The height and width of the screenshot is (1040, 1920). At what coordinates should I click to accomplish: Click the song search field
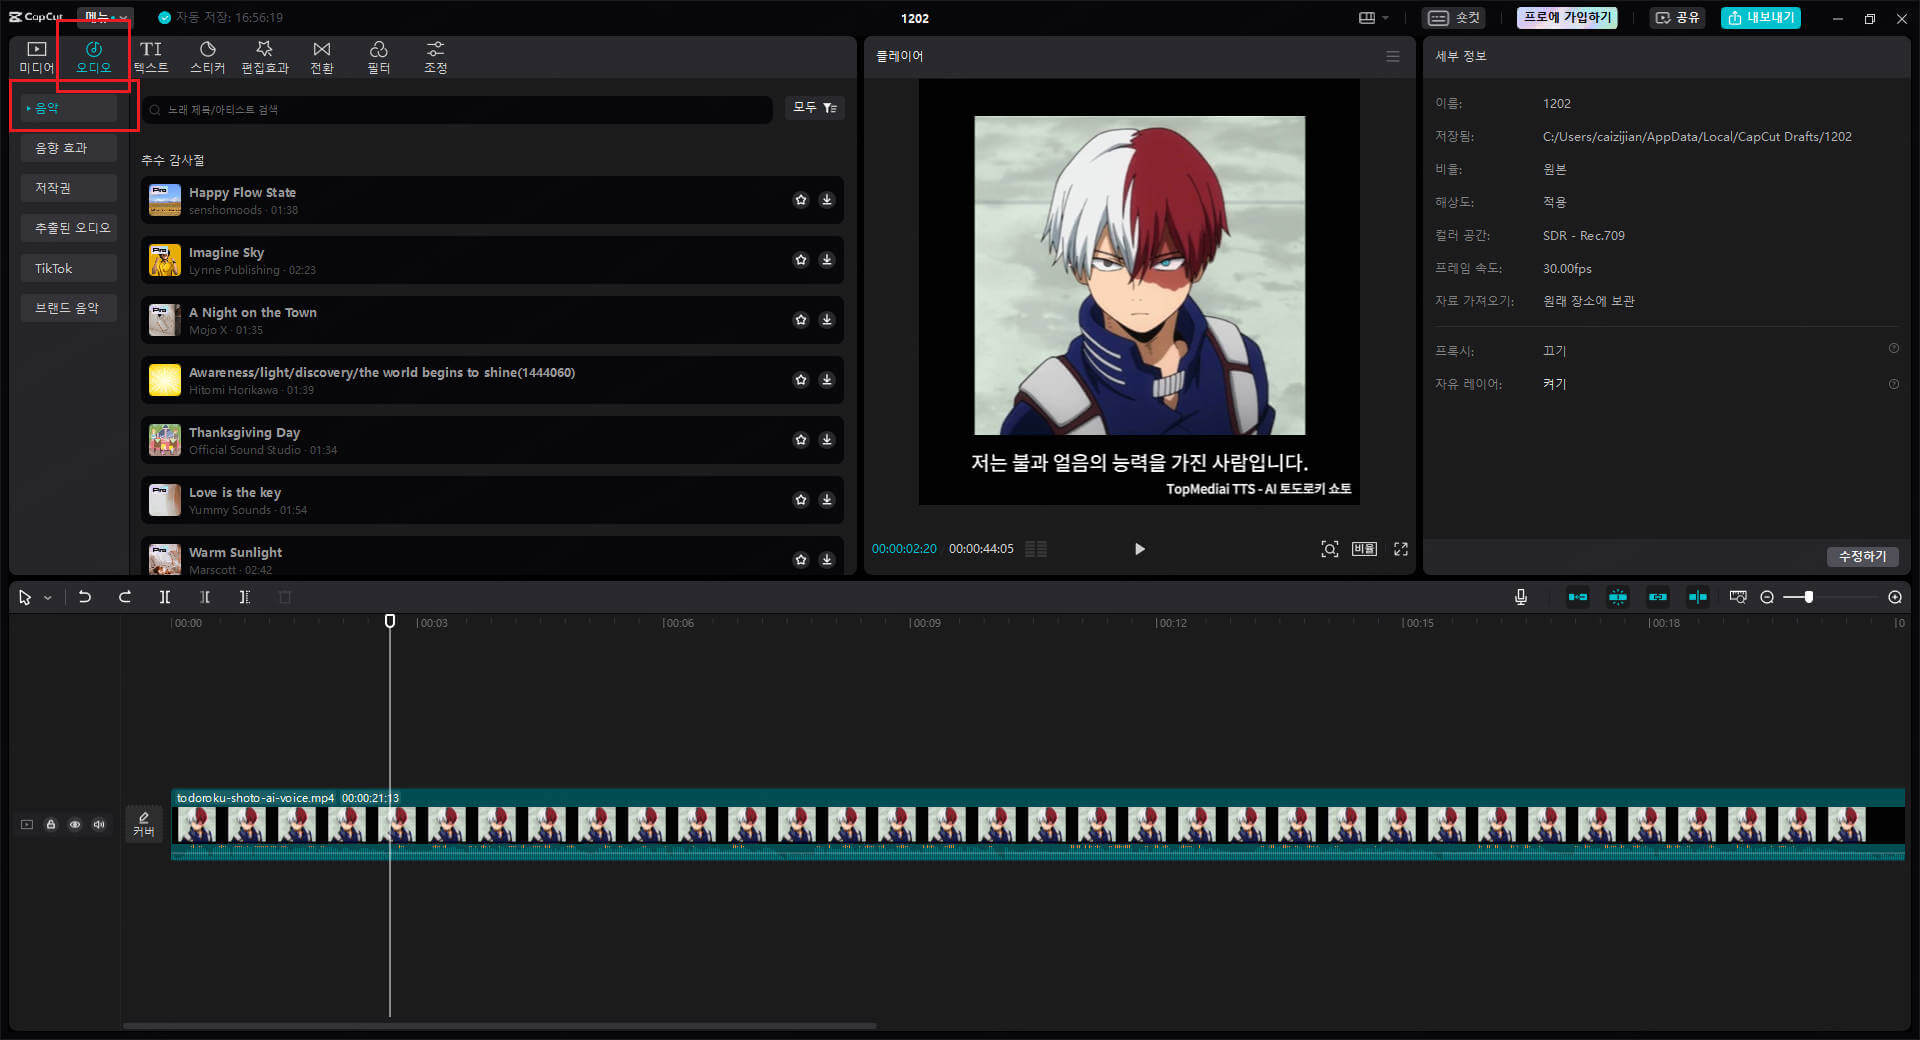[x=457, y=110]
